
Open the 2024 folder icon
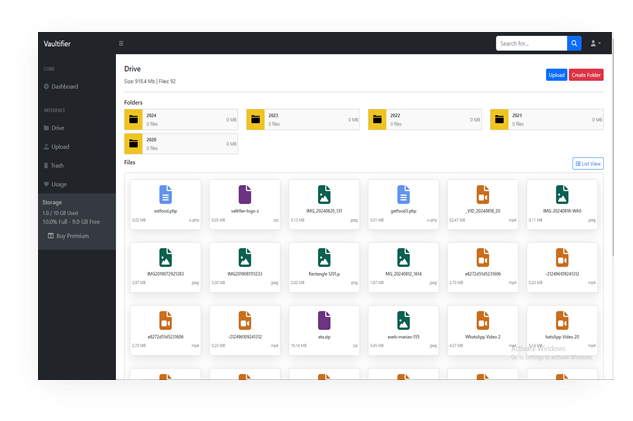pyautogui.click(x=133, y=119)
